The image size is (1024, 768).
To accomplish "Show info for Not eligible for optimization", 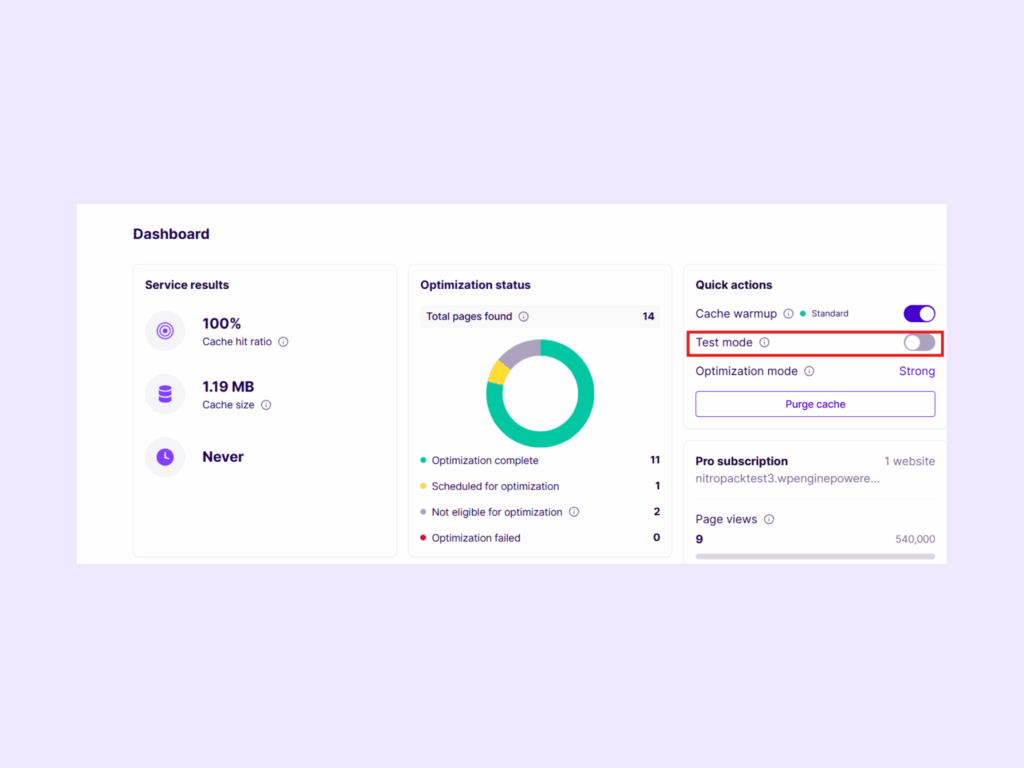I will tap(574, 512).
